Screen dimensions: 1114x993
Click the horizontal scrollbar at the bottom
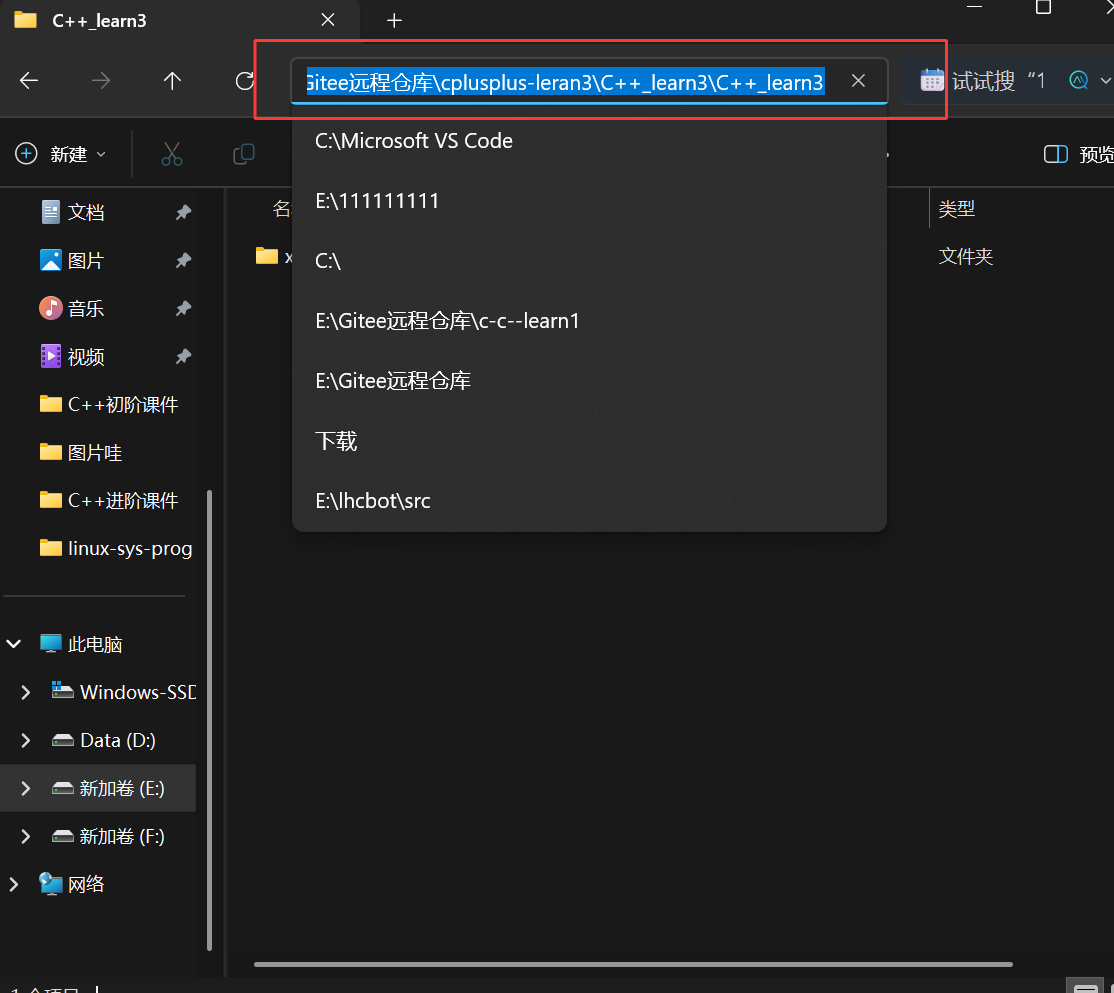tap(633, 964)
